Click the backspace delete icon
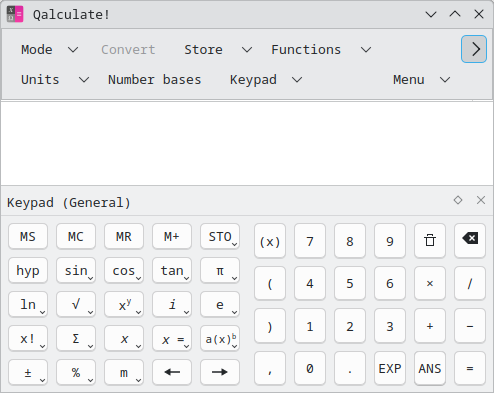Screen dimensions: 494x393 pos(470,241)
